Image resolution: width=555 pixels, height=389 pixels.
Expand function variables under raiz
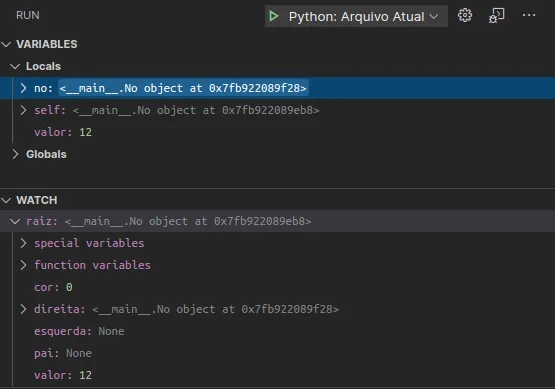[23, 265]
